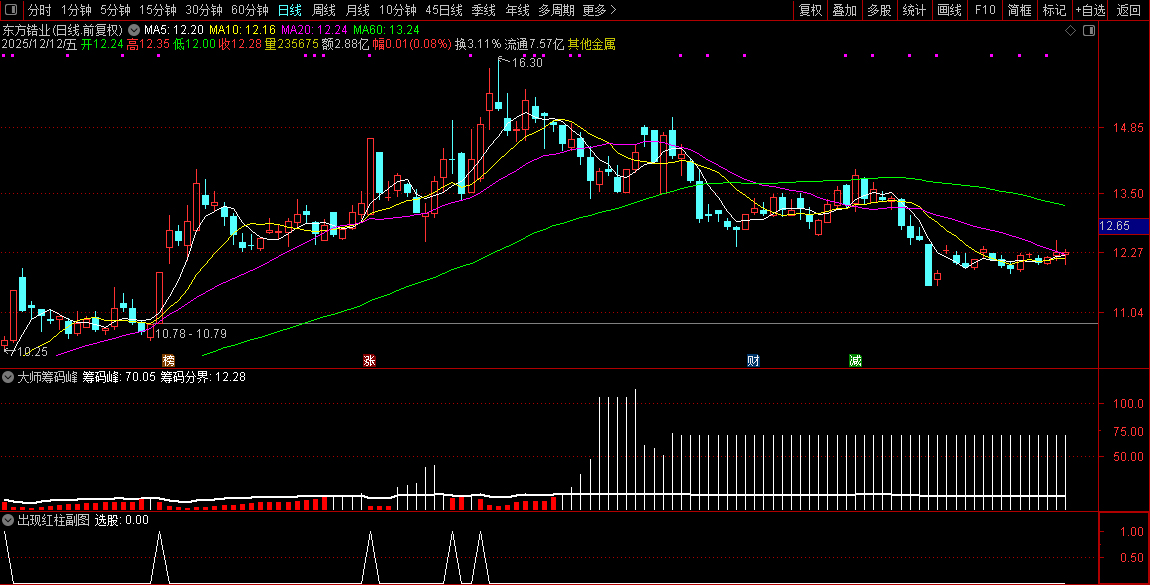Click the 返回 back button
This screenshot has width=1150, height=585.
point(1129,10)
